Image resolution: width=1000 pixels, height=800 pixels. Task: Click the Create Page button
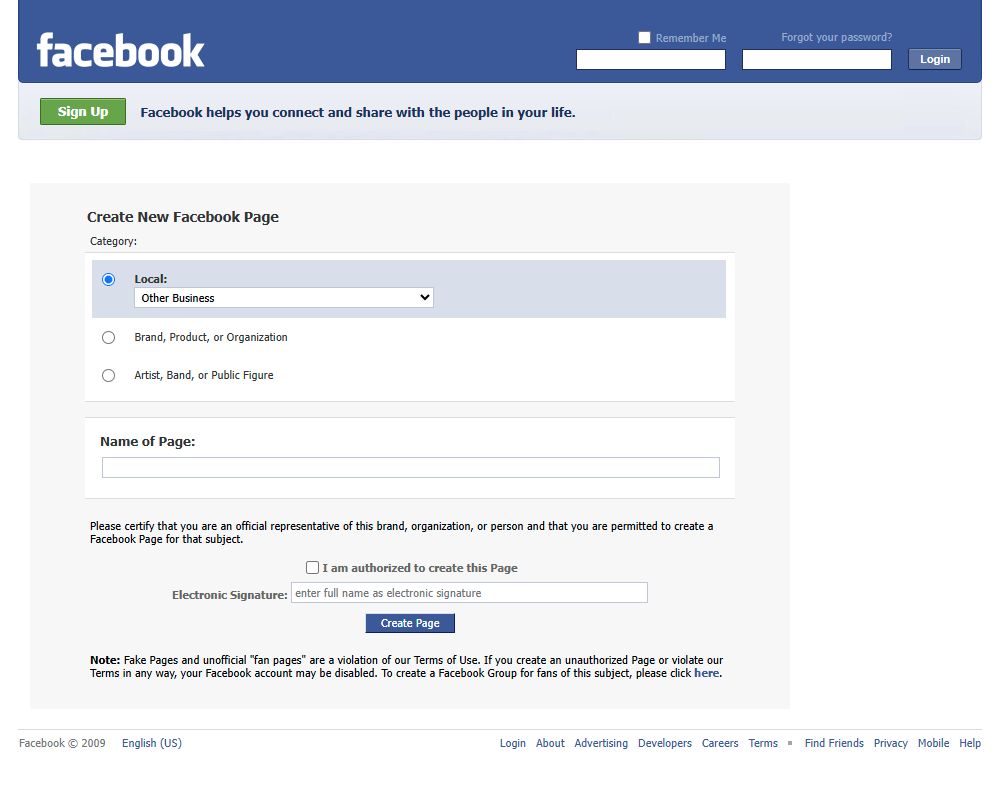410,623
